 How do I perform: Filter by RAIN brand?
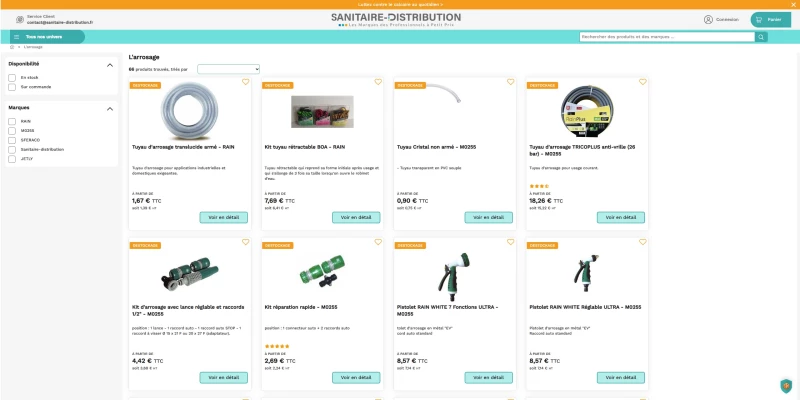tap(12, 121)
